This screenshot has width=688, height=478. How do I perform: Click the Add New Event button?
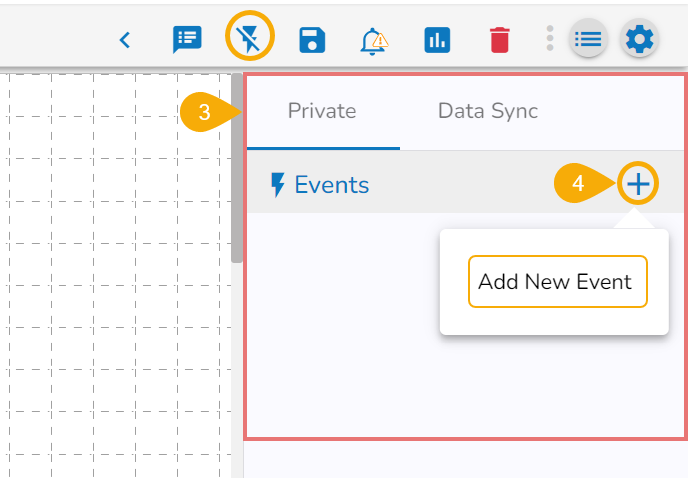click(555, 282)
